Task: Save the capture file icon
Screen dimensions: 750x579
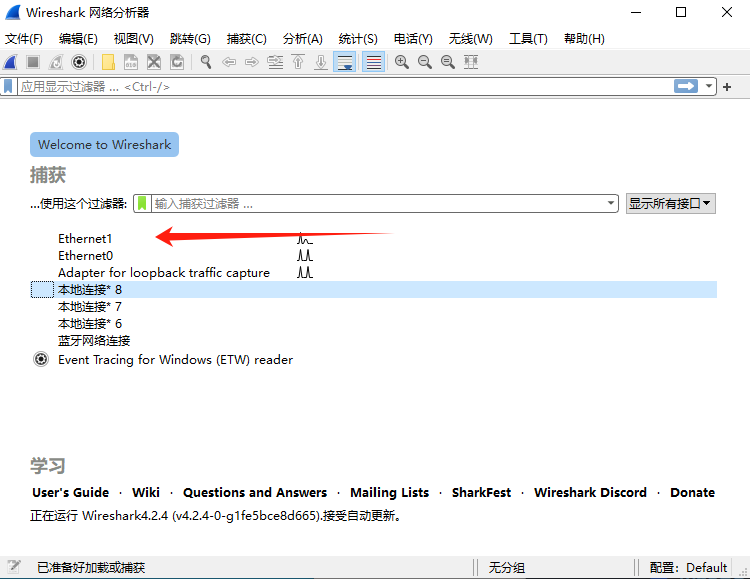Action: point(131,62)
